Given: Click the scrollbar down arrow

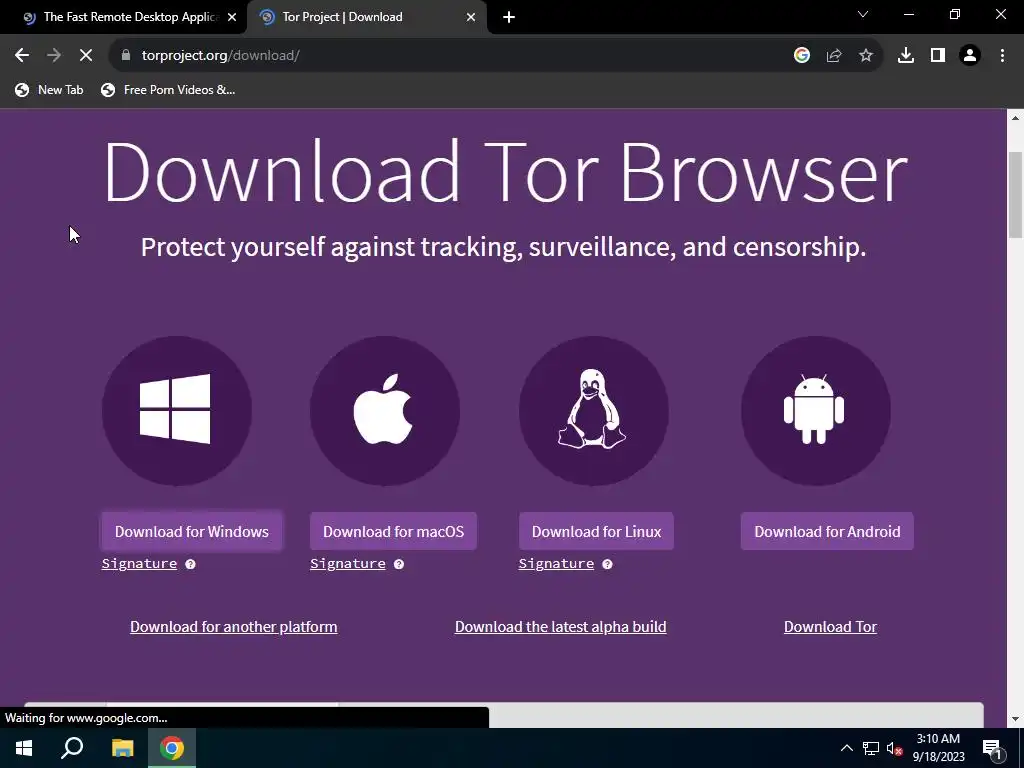Looking at the screenshot, I should 1015,719.
